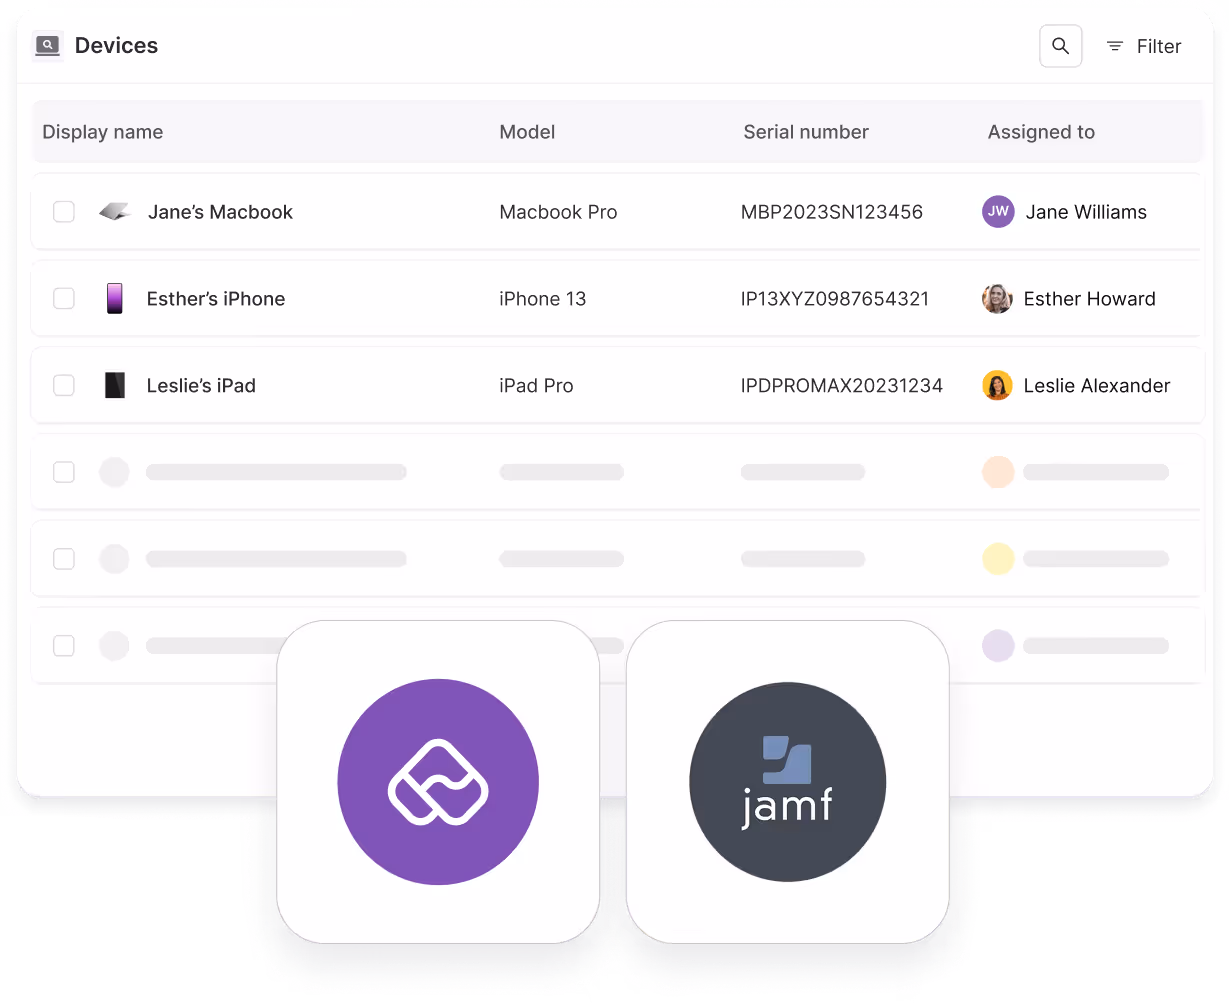Open the Jamf integration tile

coord(787,782)
